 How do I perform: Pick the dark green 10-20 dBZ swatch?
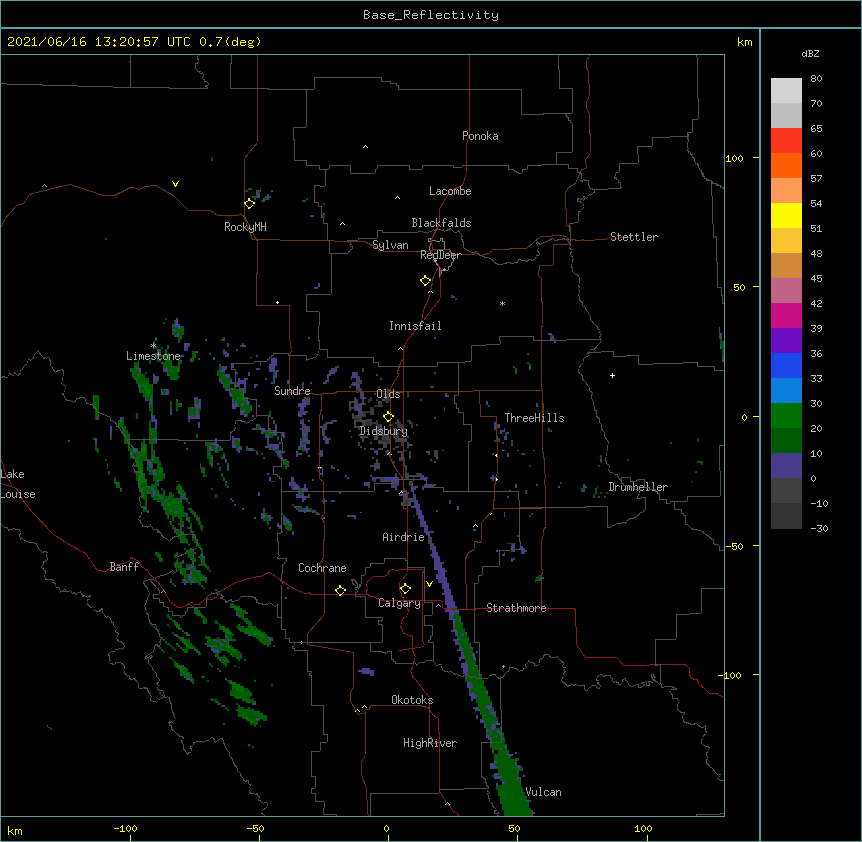786,441
